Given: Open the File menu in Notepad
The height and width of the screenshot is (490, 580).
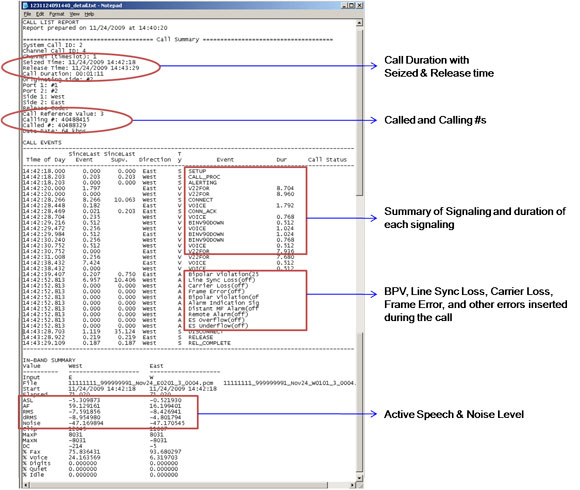Looking at the screenshot, I should pyautogui.click(x=27, y=14).
